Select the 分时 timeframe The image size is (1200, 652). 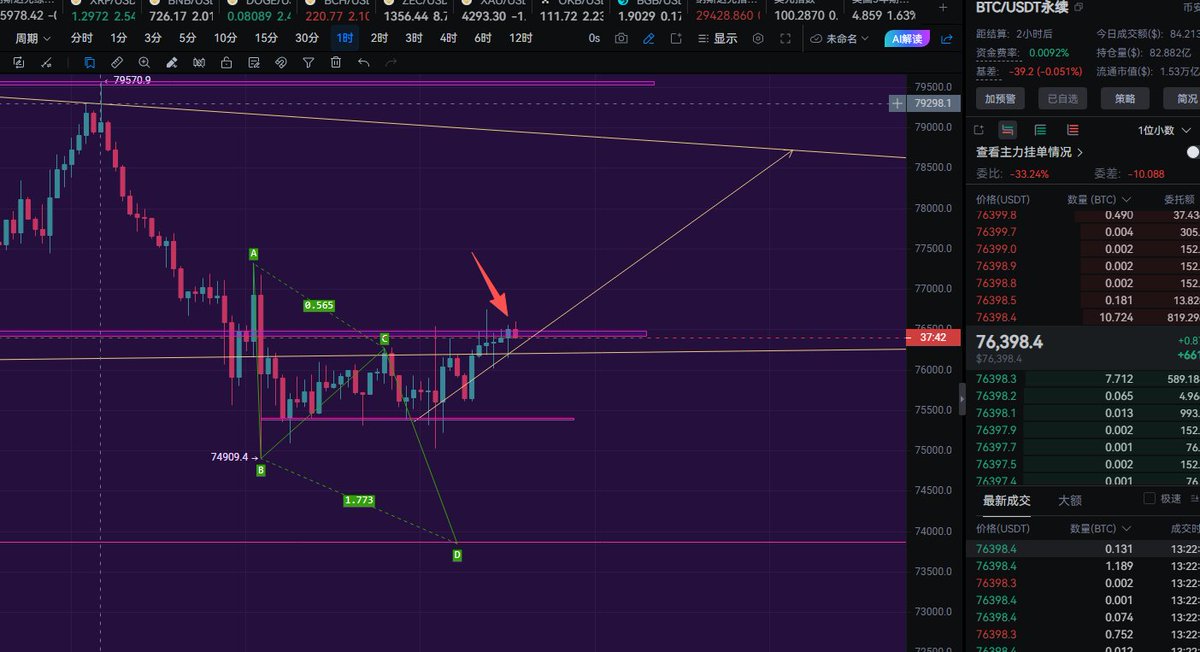pyautogui.click(x=83, y=38)
